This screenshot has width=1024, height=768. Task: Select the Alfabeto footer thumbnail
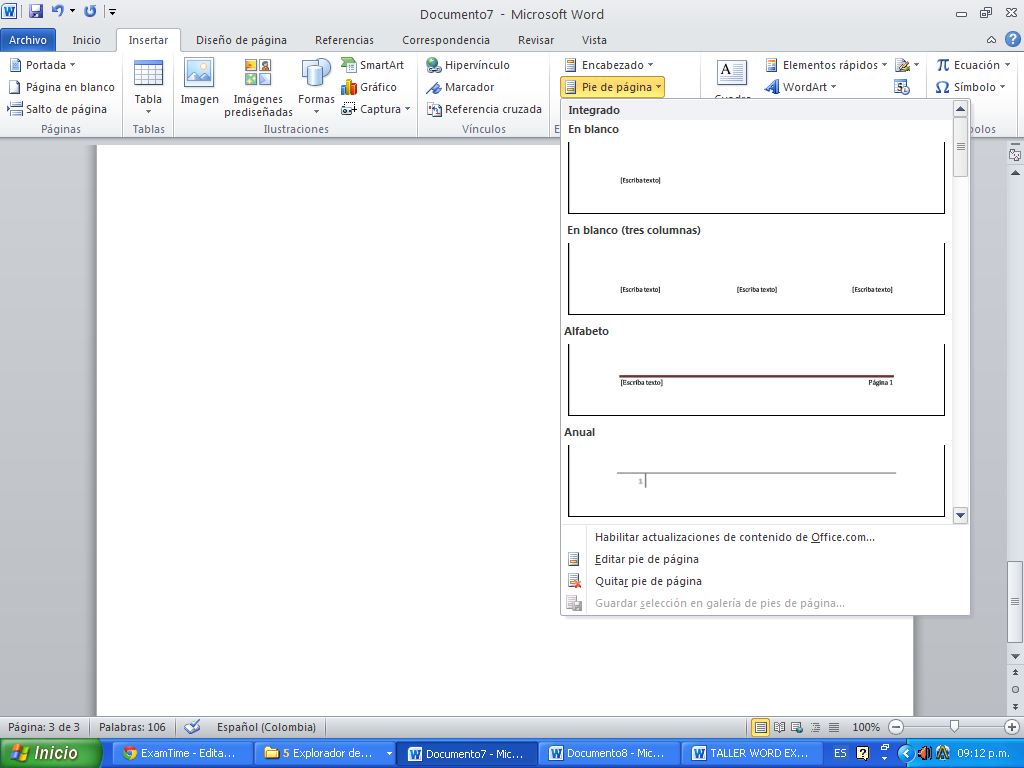pos(756,379)
